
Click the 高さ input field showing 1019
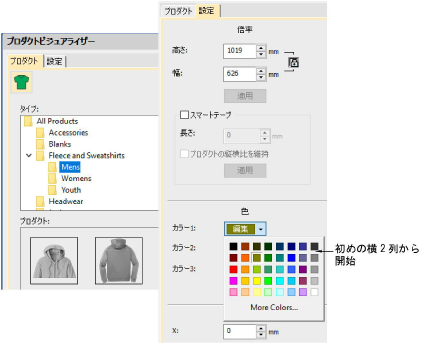[x=240, y=51]
